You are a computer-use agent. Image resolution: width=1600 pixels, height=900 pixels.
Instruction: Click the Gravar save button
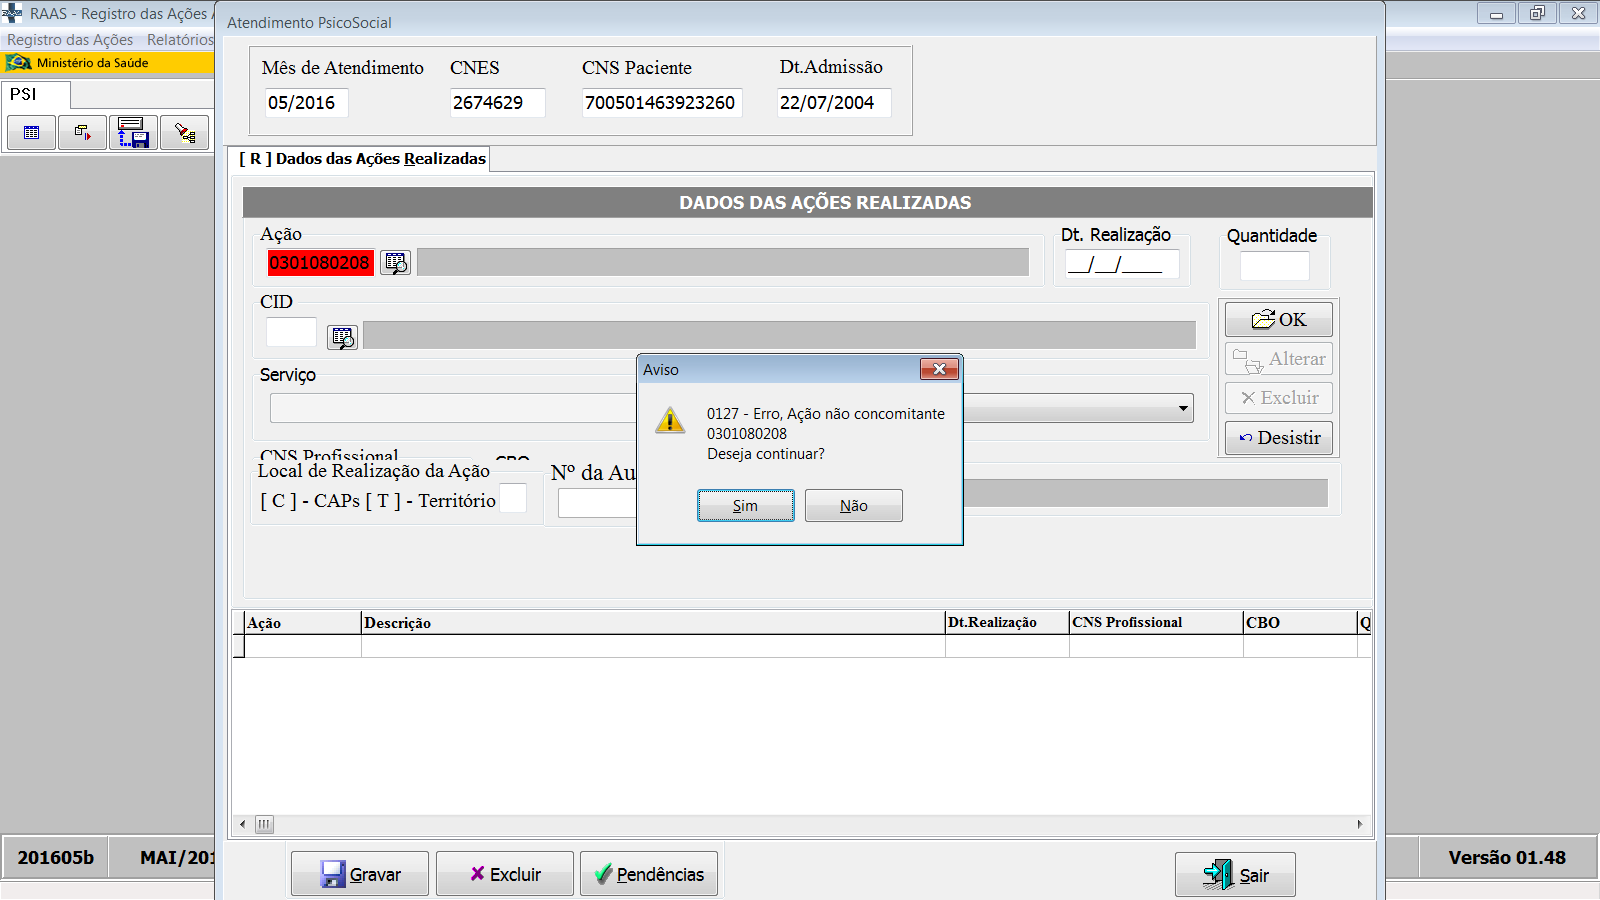[360, 874]
